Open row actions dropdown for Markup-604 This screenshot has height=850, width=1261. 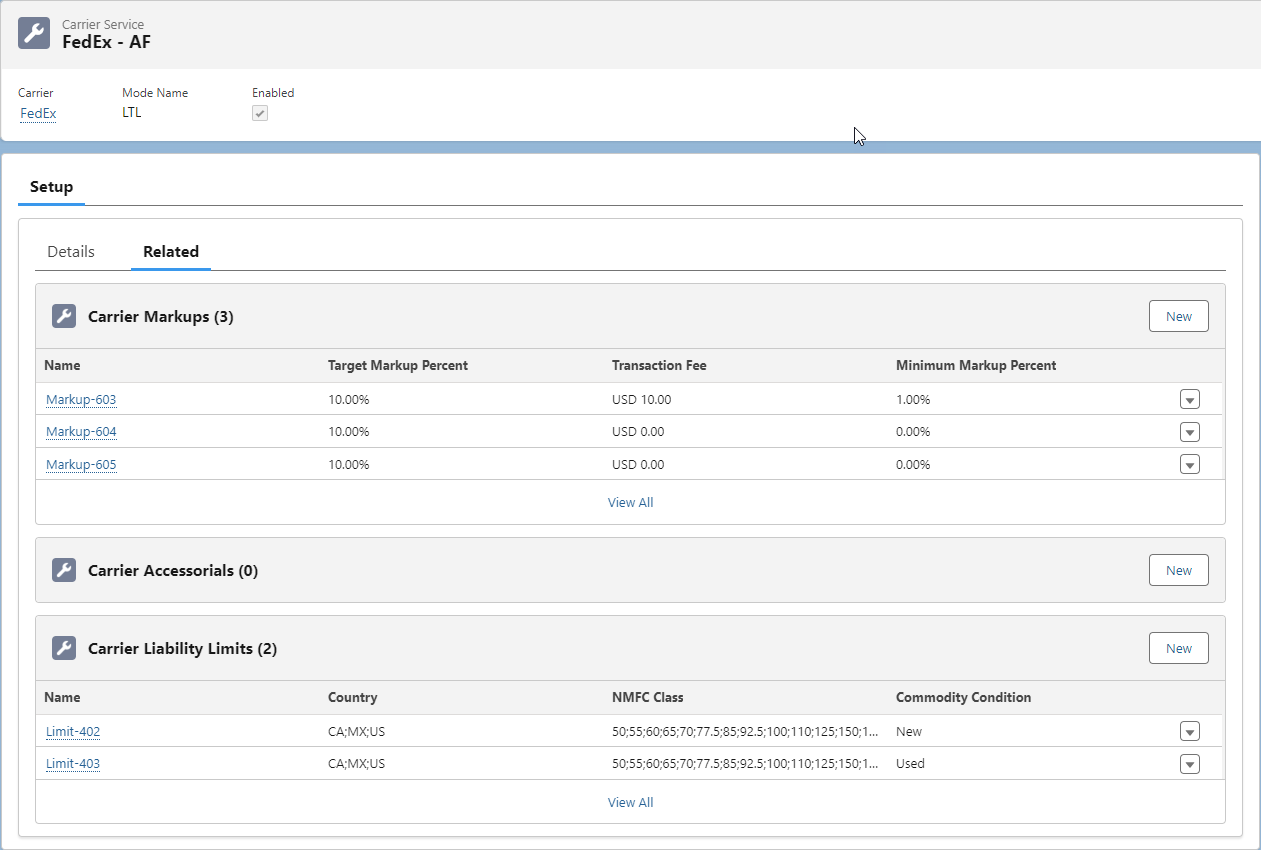[x=1190, y=432]
